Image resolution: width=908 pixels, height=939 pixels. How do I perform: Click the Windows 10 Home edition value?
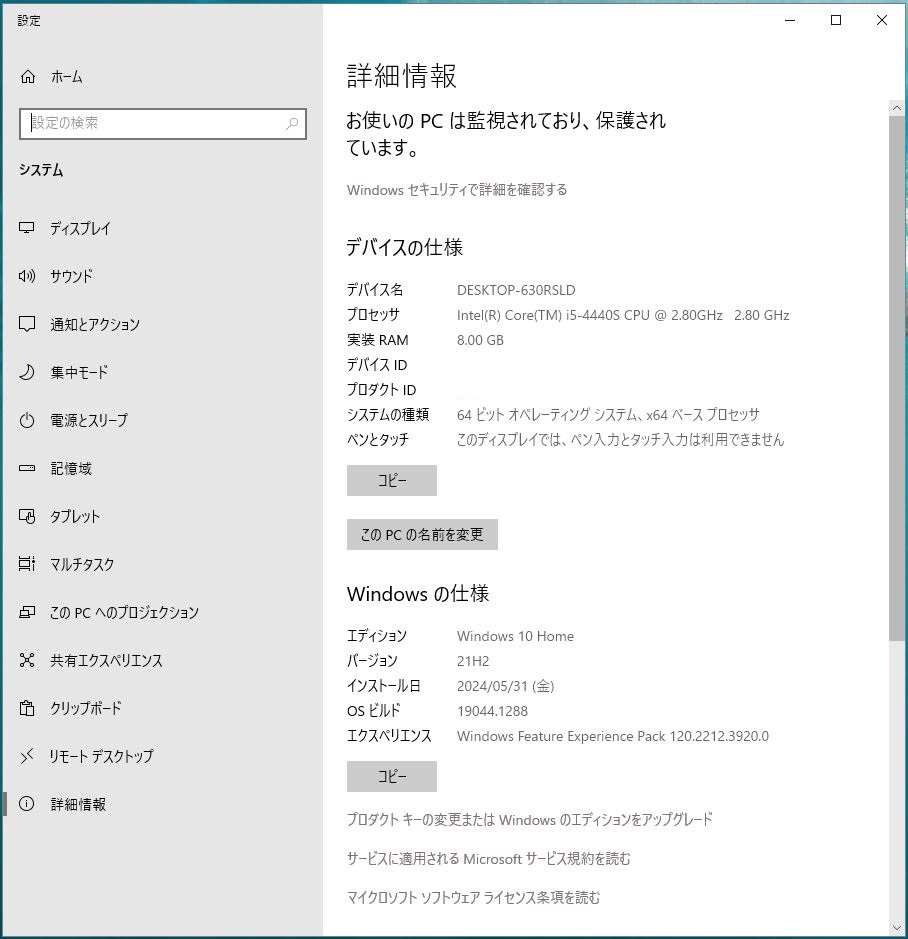tap(515, 636)
